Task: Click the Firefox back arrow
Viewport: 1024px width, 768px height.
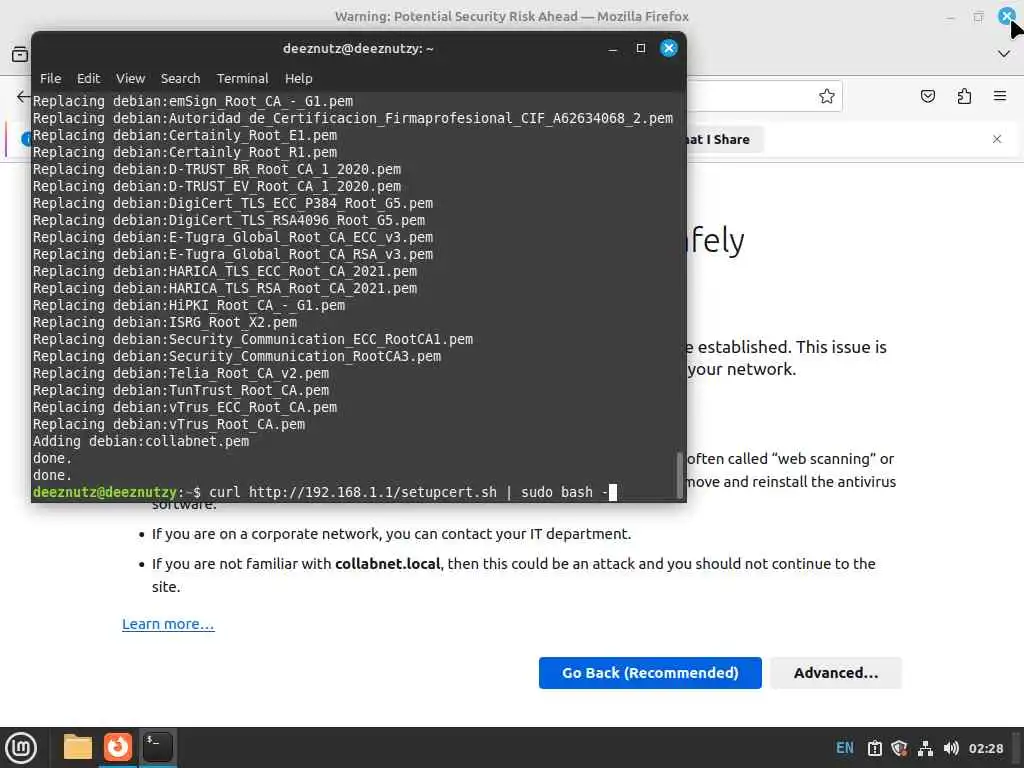Action: pos(24,97)
